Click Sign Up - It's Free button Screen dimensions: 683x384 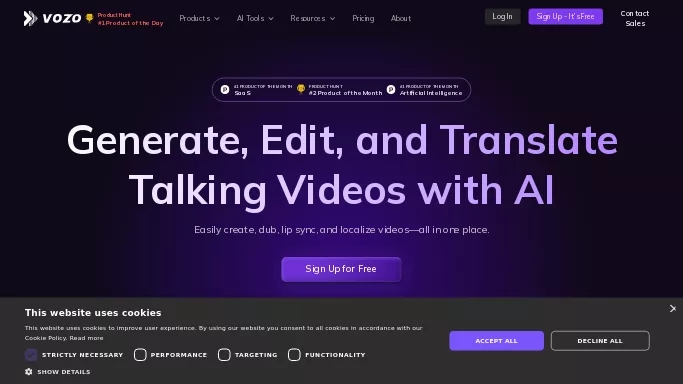point(565,17)
